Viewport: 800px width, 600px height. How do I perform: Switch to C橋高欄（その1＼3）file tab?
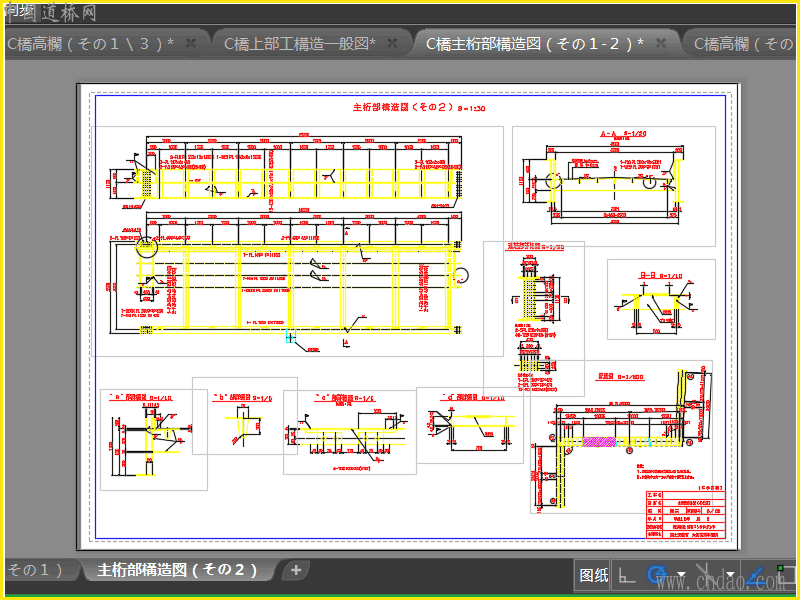(x=90, y=44)
